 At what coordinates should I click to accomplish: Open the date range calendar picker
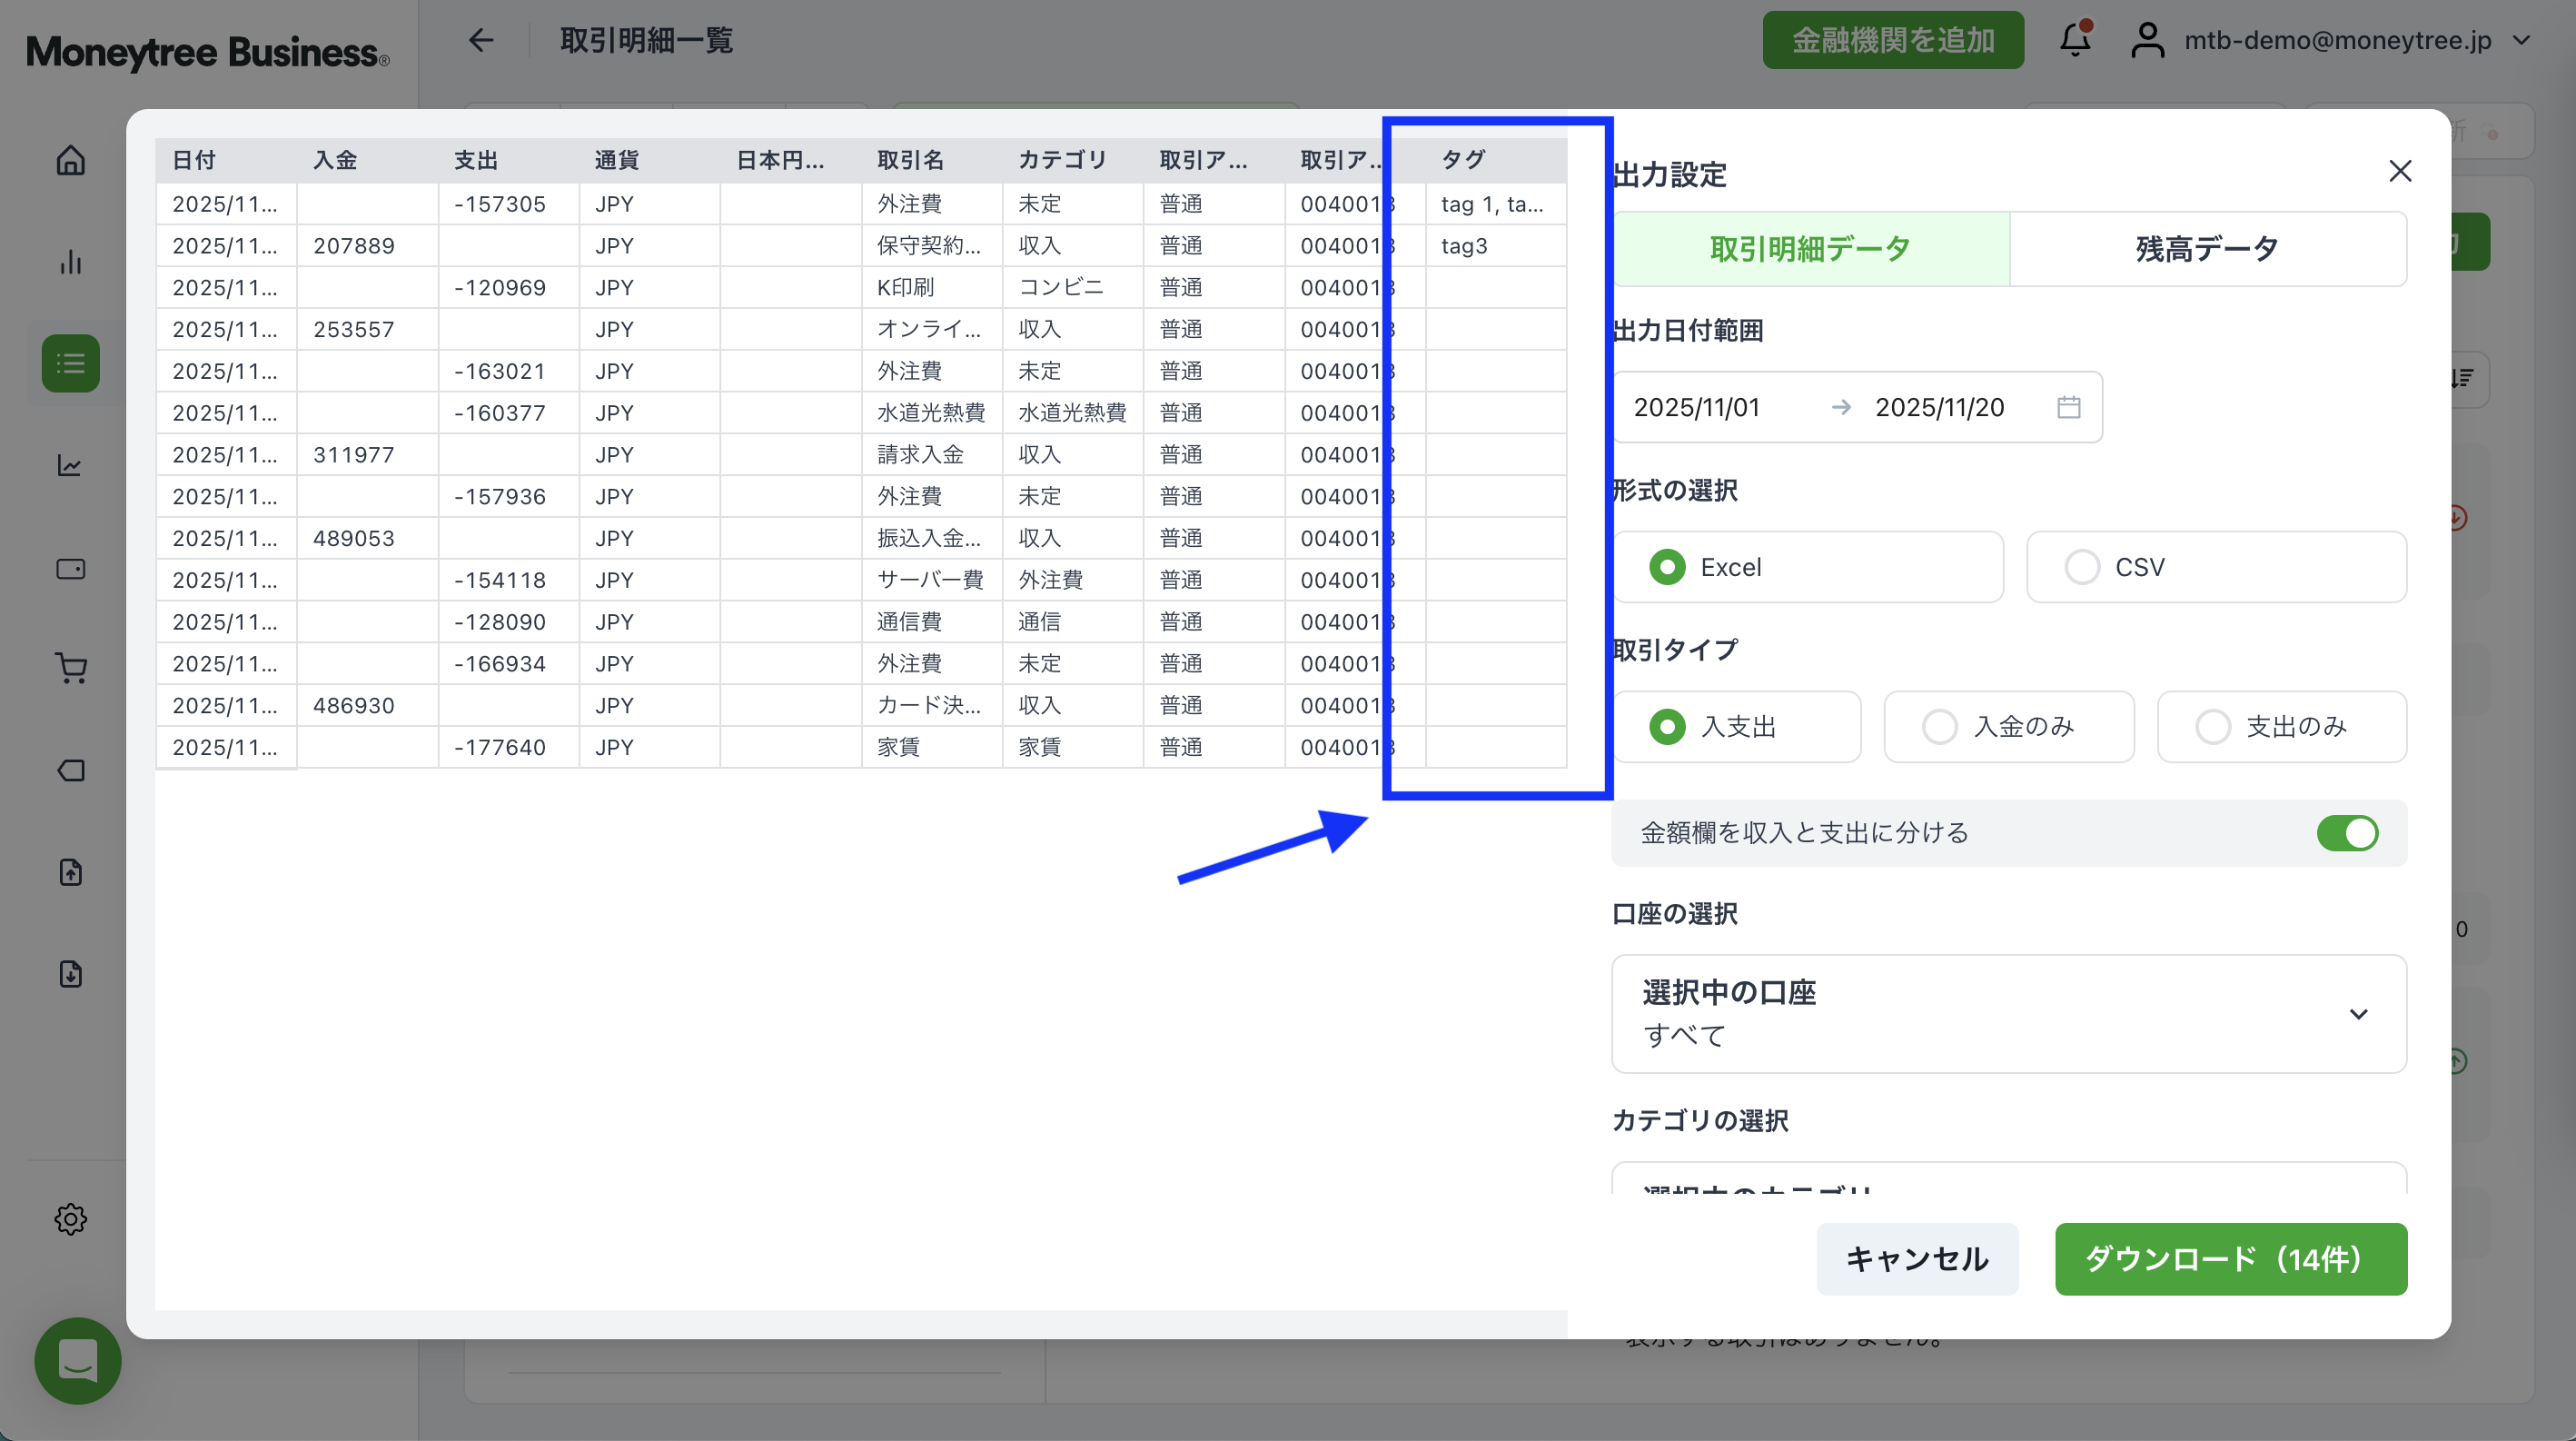(2068, 407)
